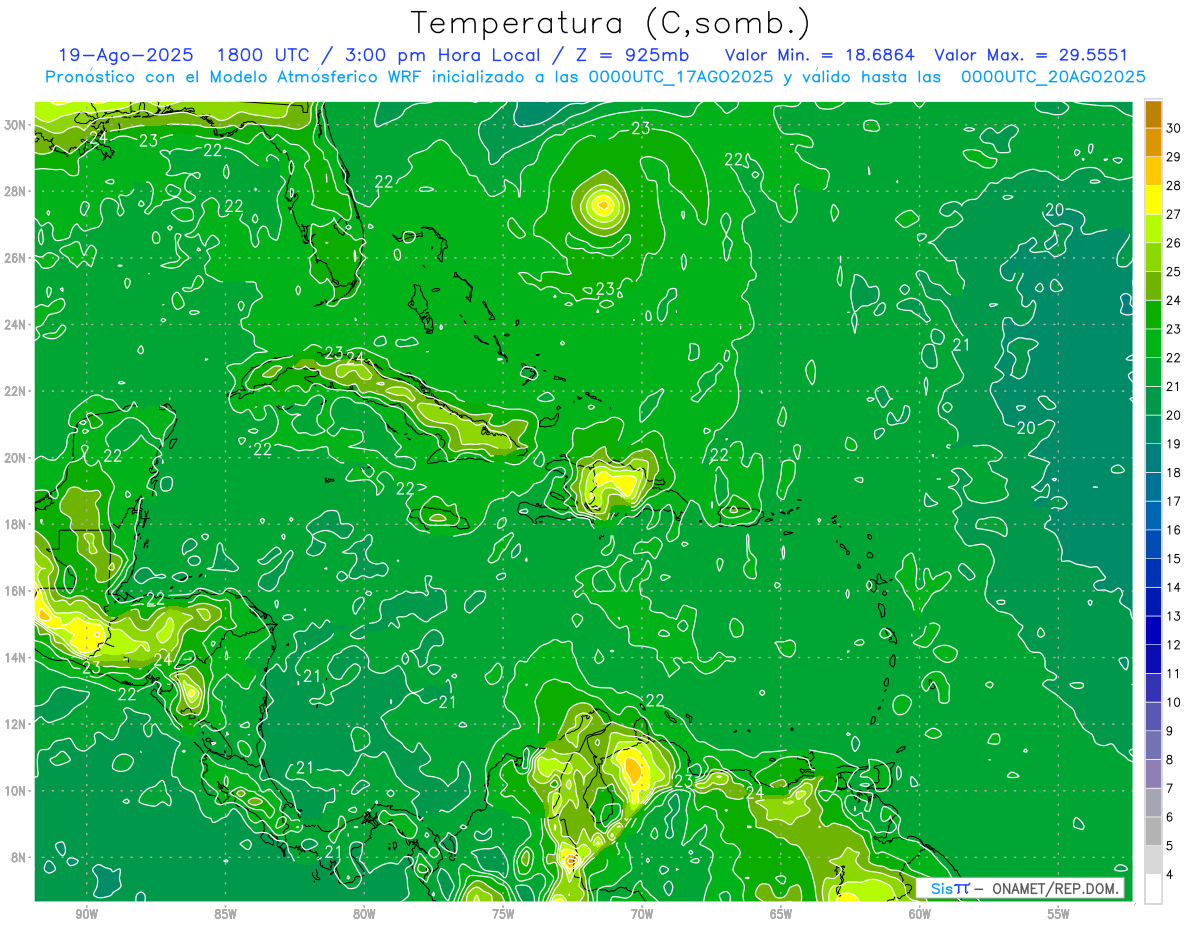Click the title 'Temperatura (C,somb.)'
Image resolution: width=1200 pixels, height=927 pixels.
coord(611,23)
